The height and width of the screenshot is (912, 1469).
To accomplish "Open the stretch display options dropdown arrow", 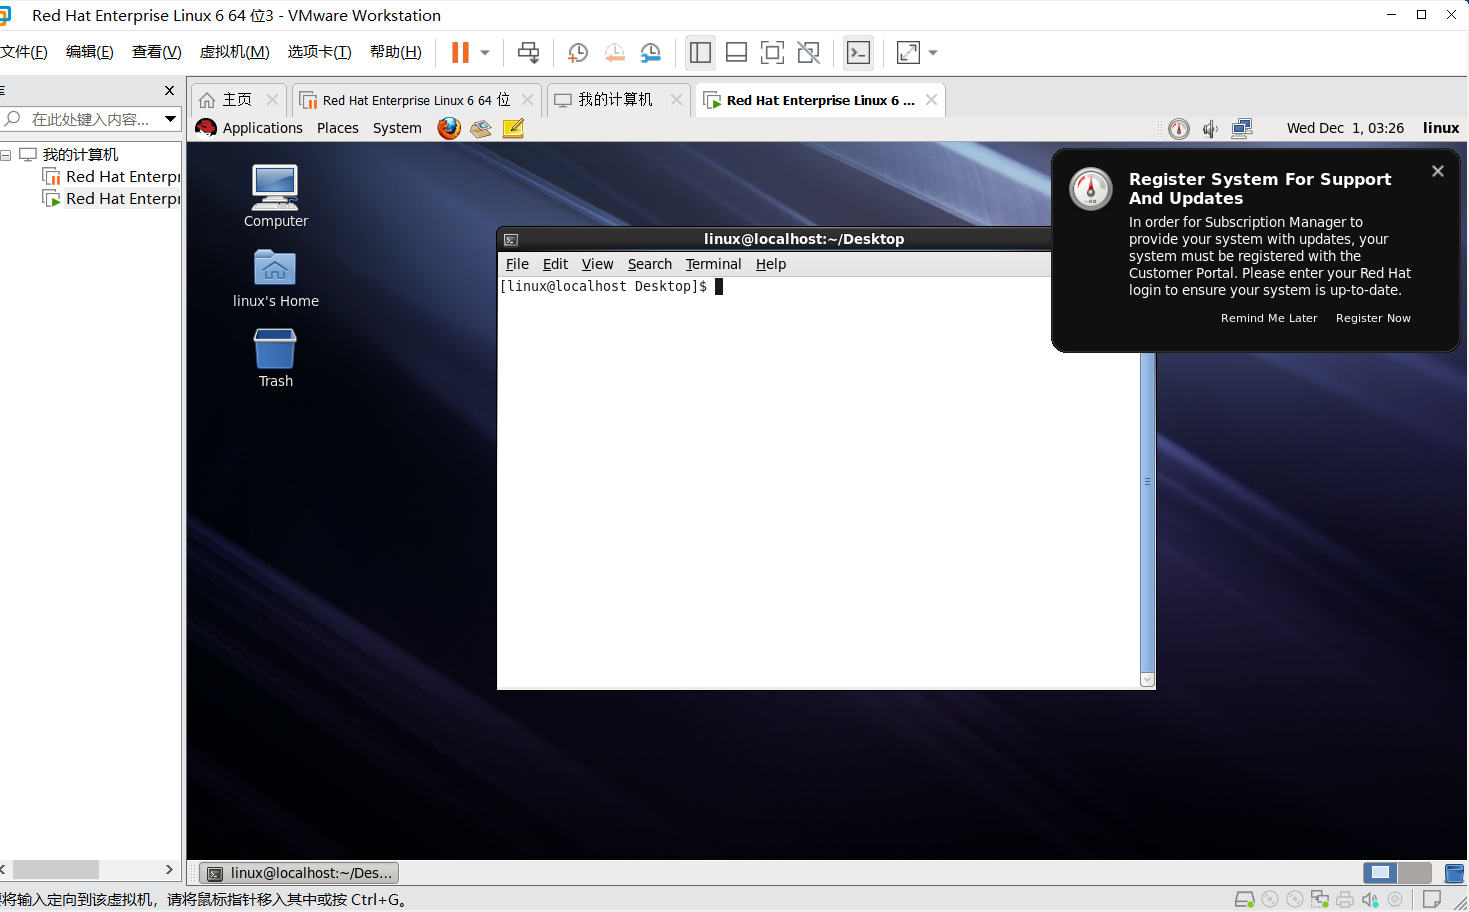I will (933, 53).
